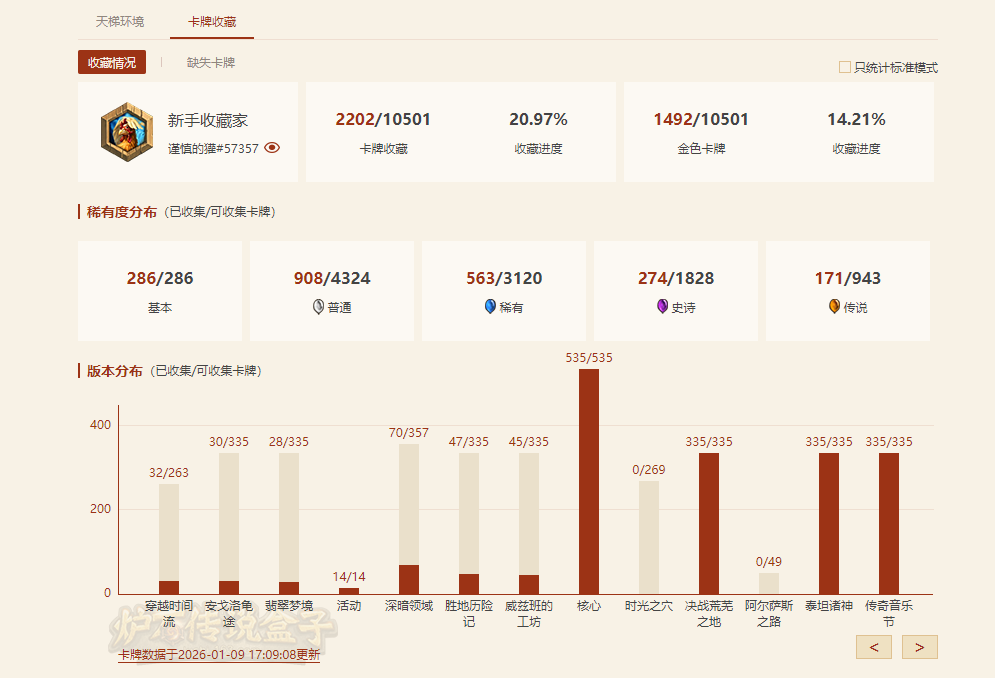Click the collector avatar badge icon
The height and width of the screenshot is (678, 995).
(x=125, y=131)
